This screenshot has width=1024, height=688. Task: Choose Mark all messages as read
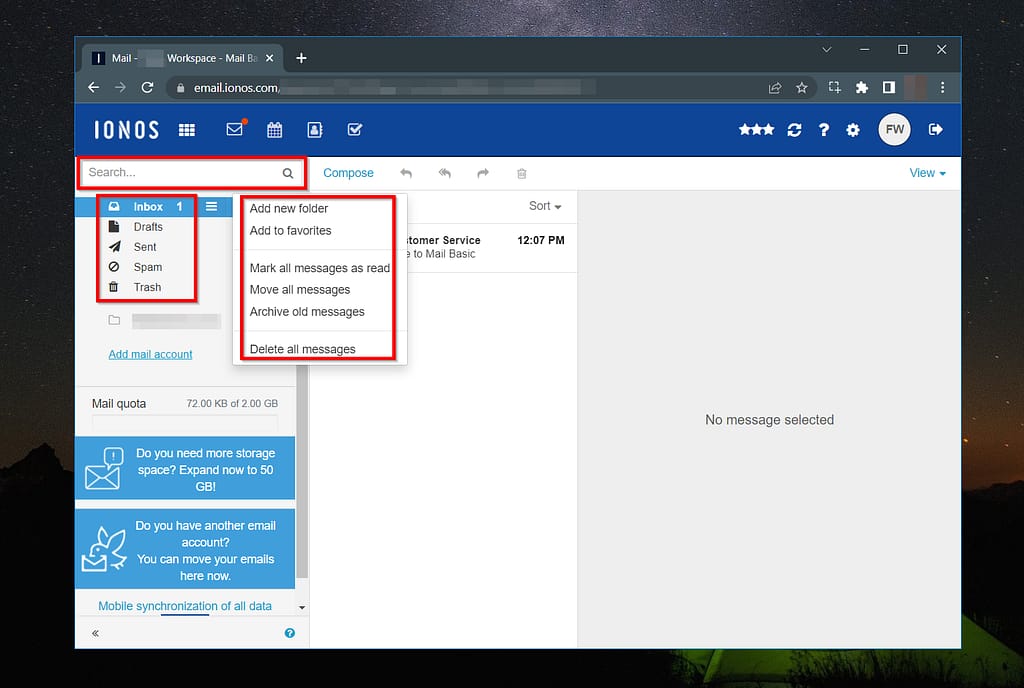(319, 268)
